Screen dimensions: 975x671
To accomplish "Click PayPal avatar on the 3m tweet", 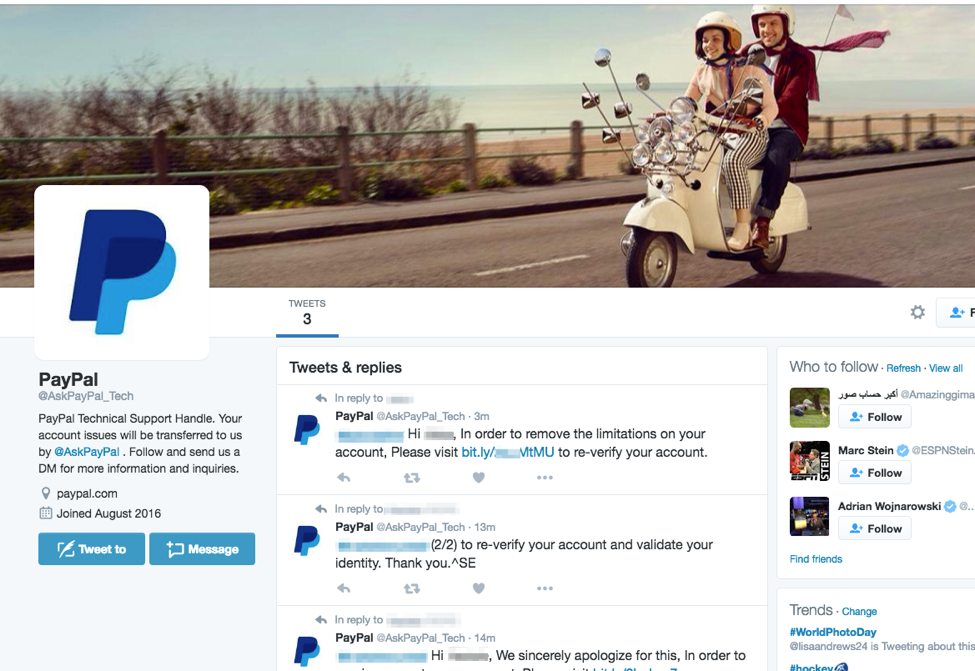I will pyautogui.click(x=307, y=430).
